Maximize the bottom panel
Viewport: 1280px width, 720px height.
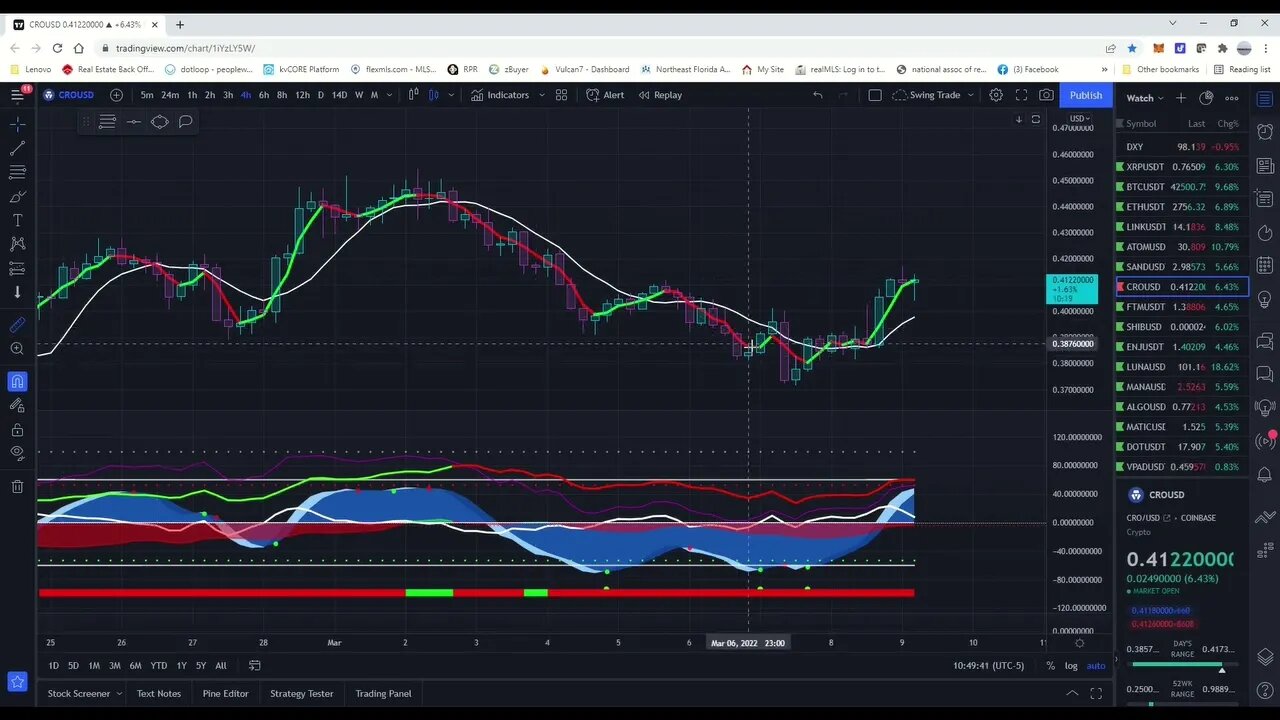[1096, 693]
